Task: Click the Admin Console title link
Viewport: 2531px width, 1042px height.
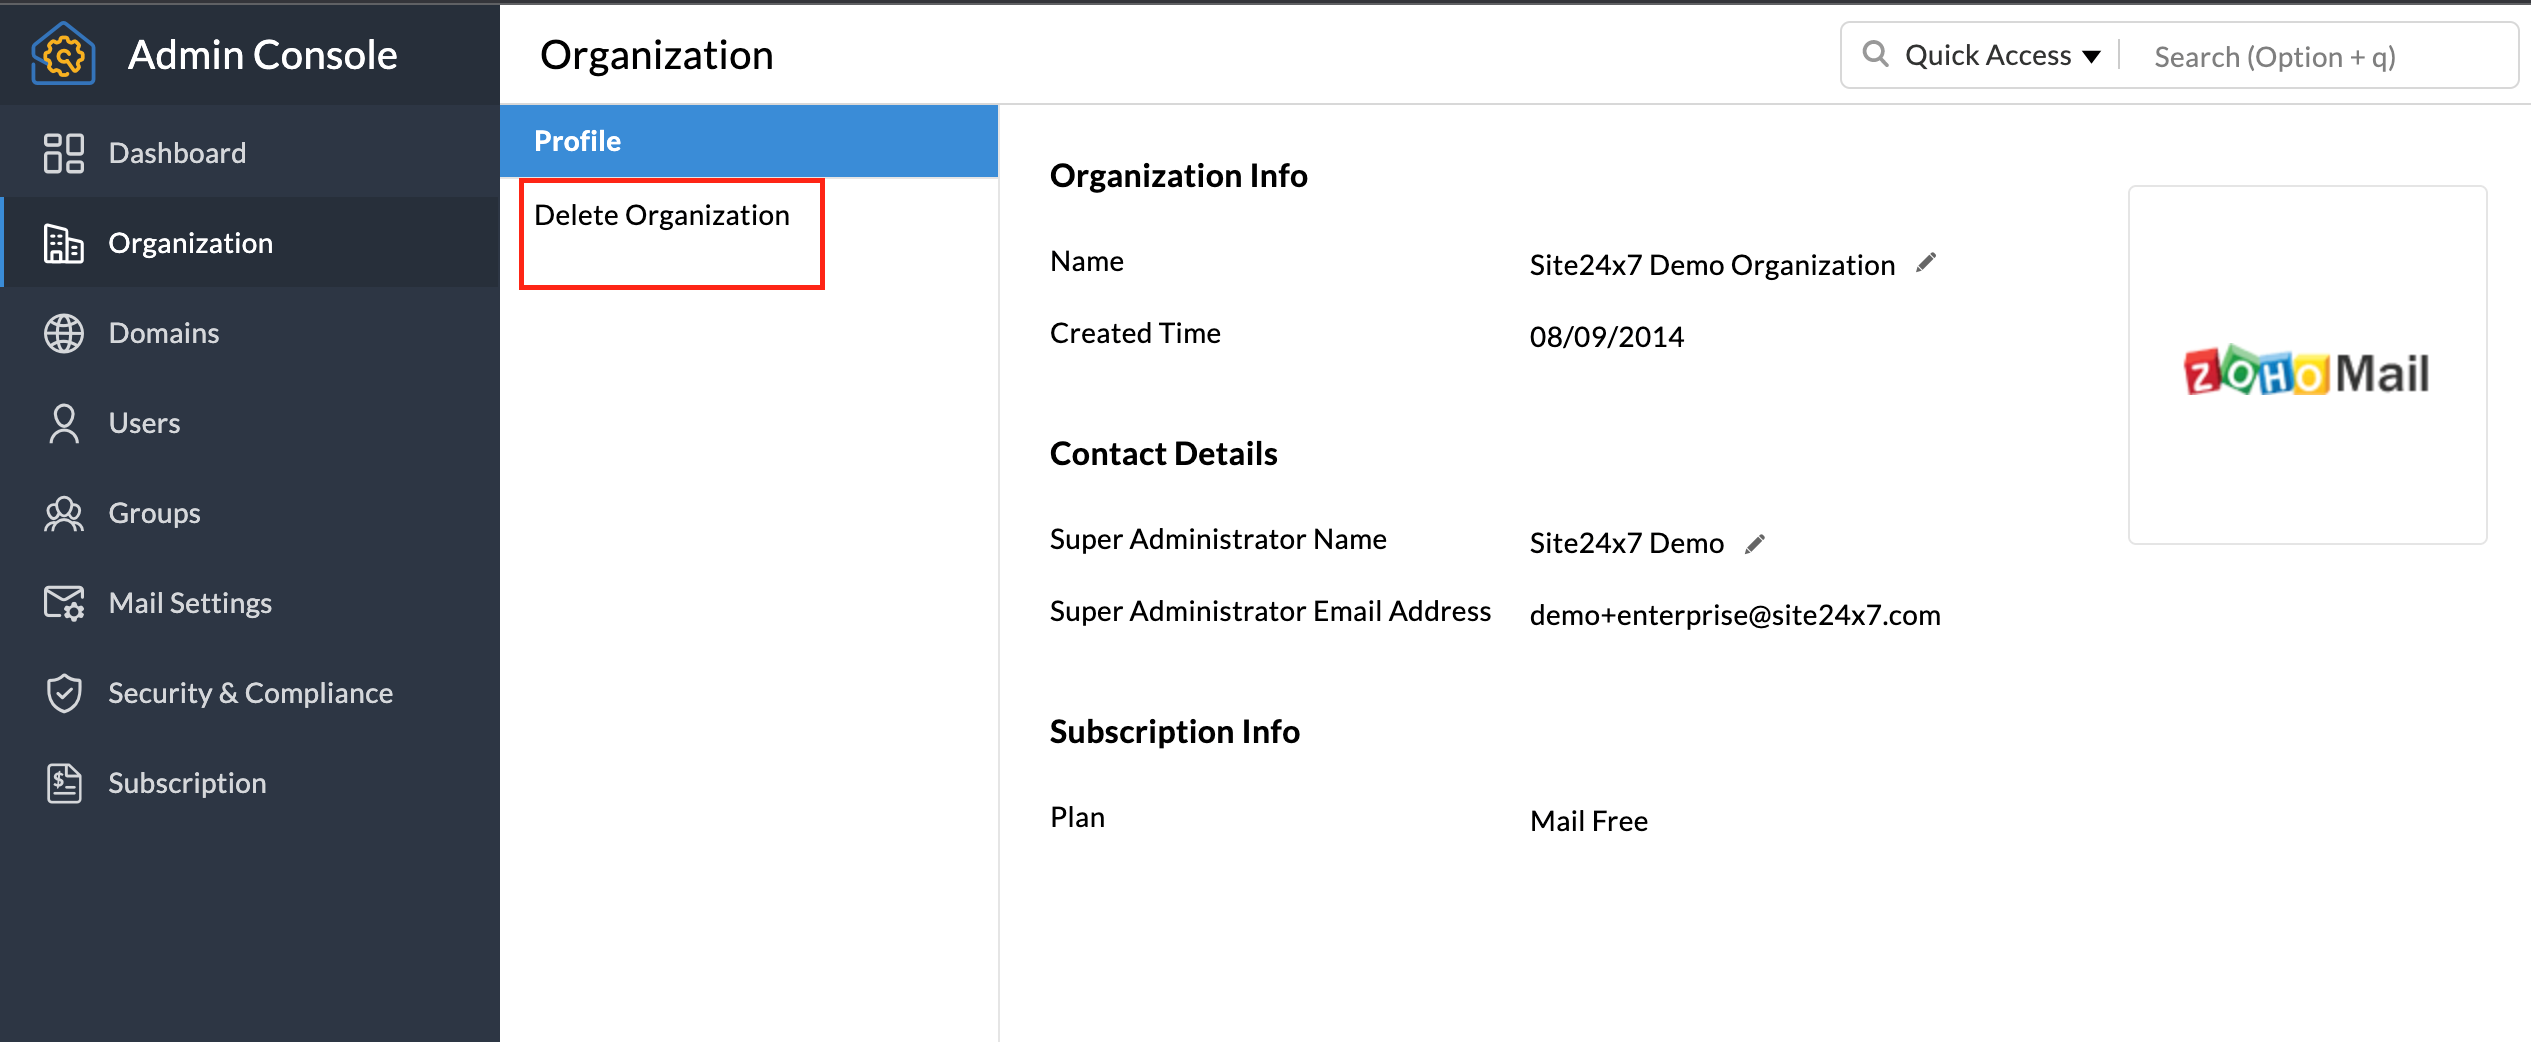Action: tap(262, 55)
